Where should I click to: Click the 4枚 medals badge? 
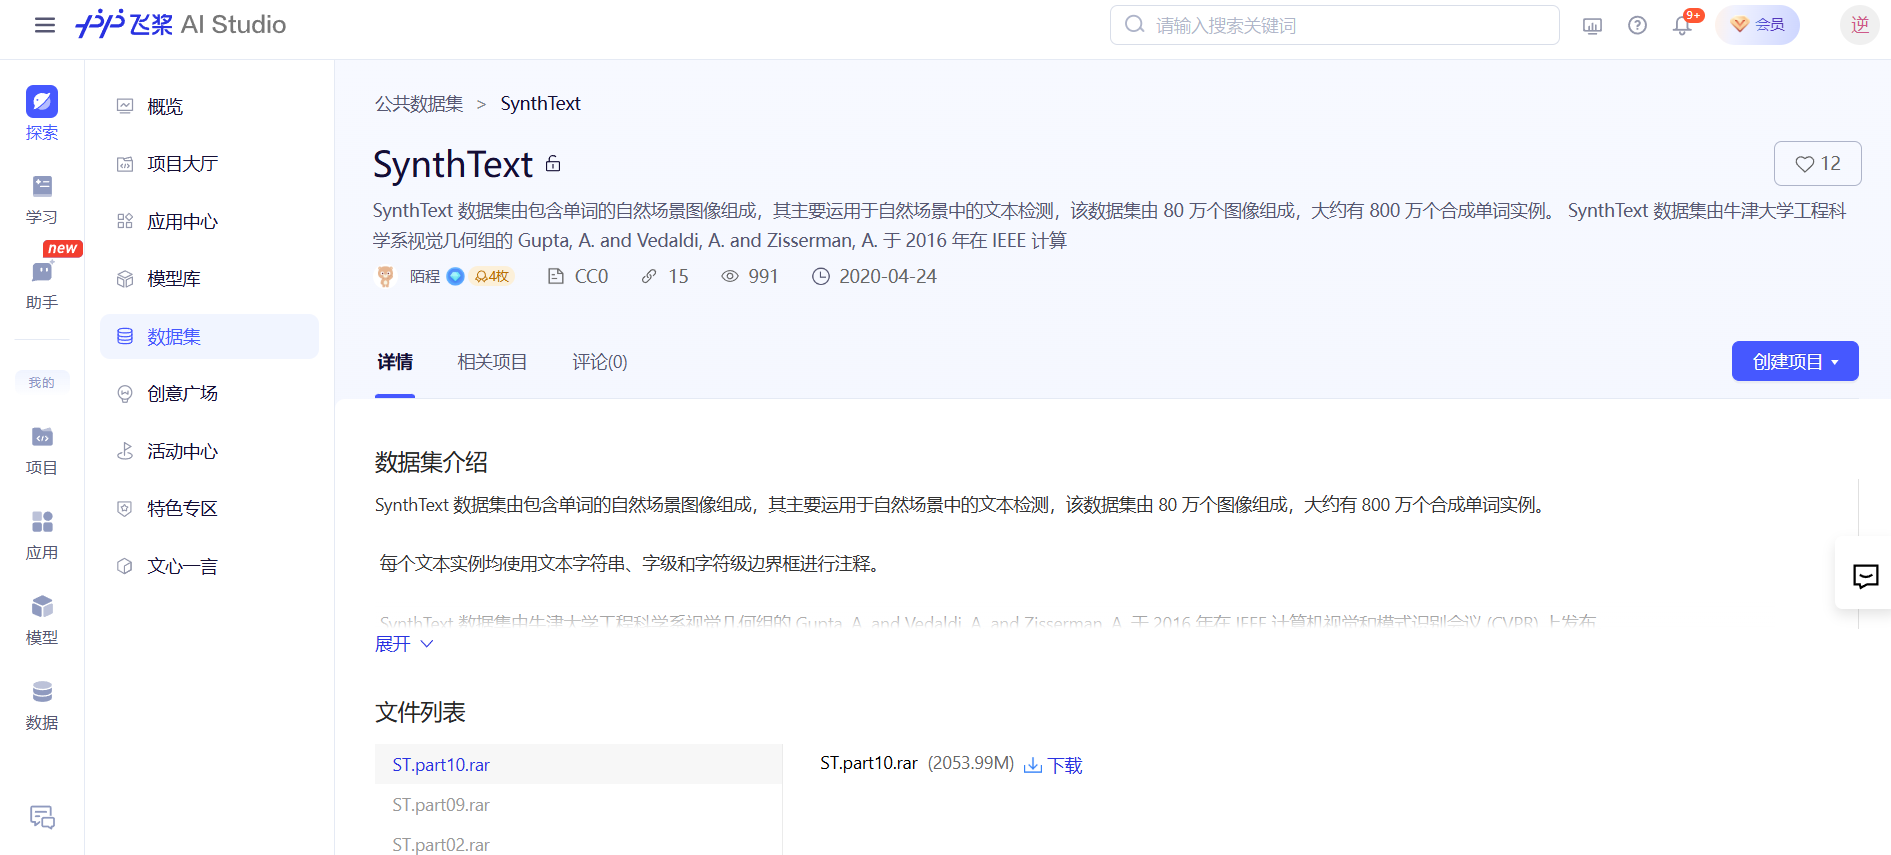[493, 276]
